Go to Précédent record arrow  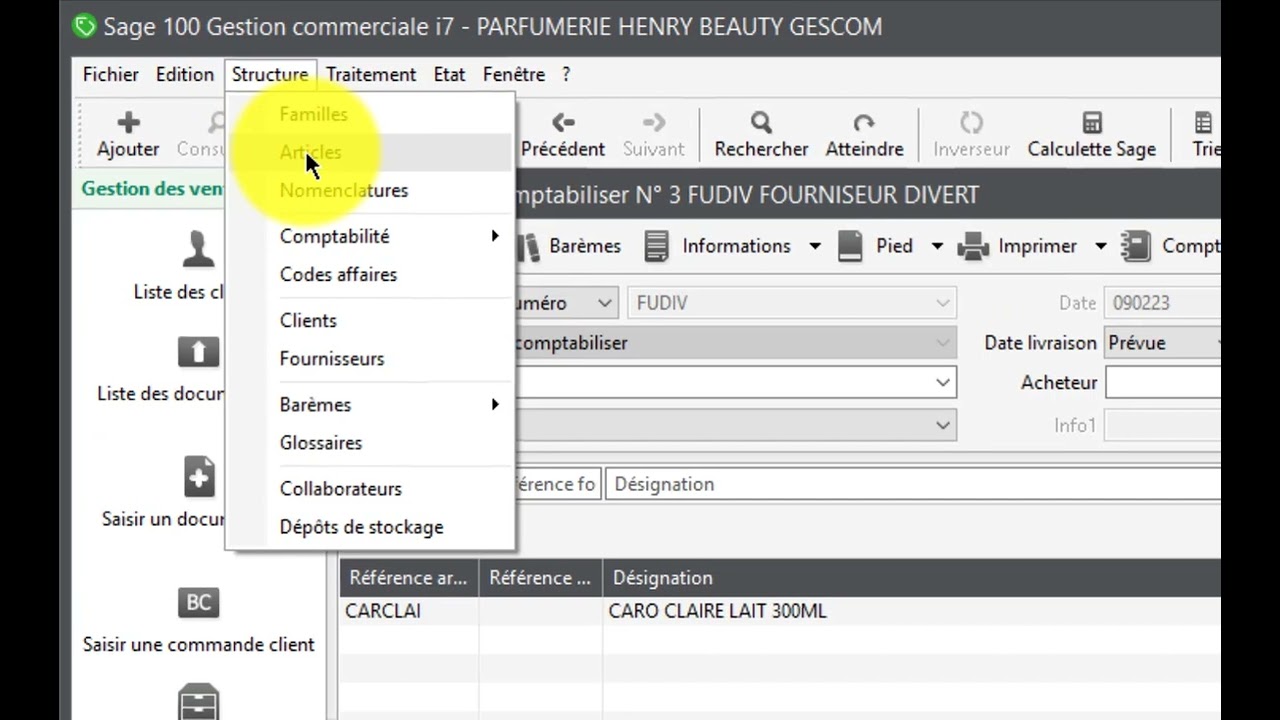pyautogui.click(x=563, y=123)
